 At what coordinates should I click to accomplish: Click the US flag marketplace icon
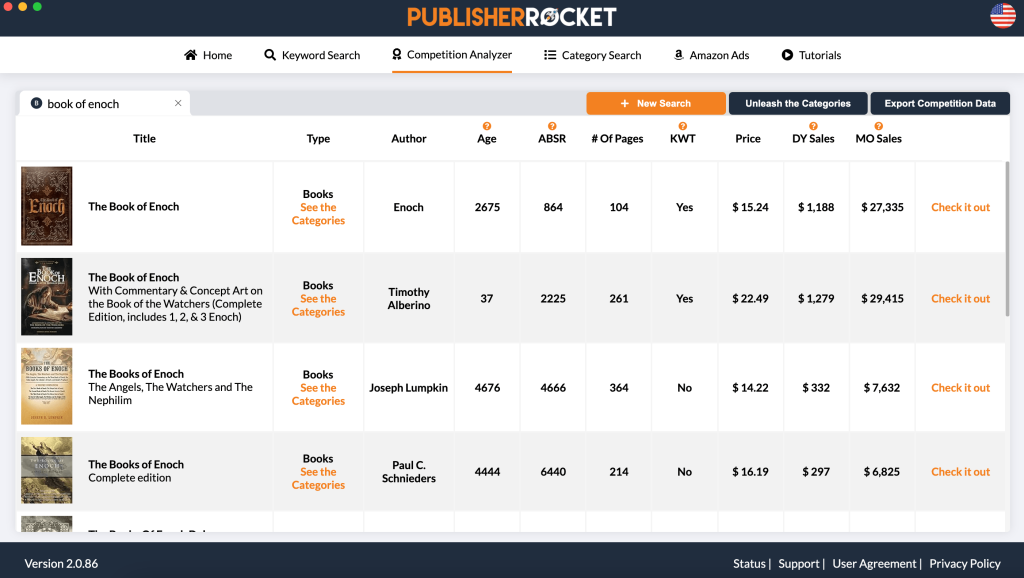pos(1002,16)
